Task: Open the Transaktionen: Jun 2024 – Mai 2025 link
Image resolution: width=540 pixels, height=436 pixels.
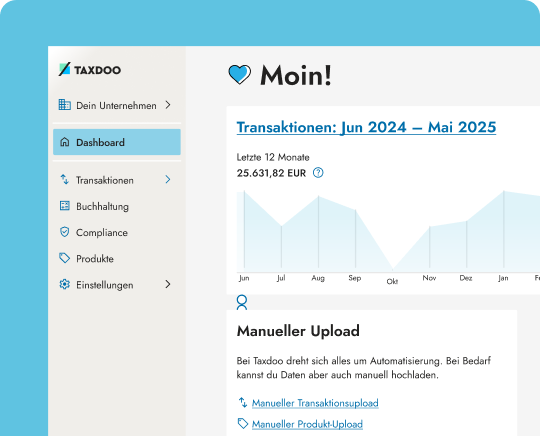Action: 366,127
